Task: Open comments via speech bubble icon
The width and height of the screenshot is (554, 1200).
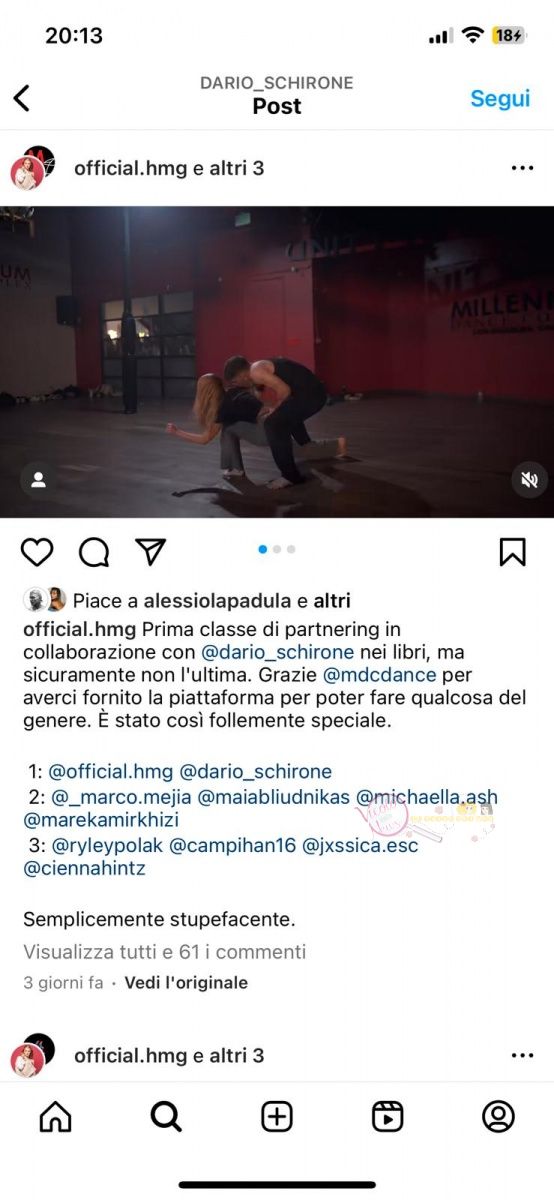Action: click(x=94, y=552)
